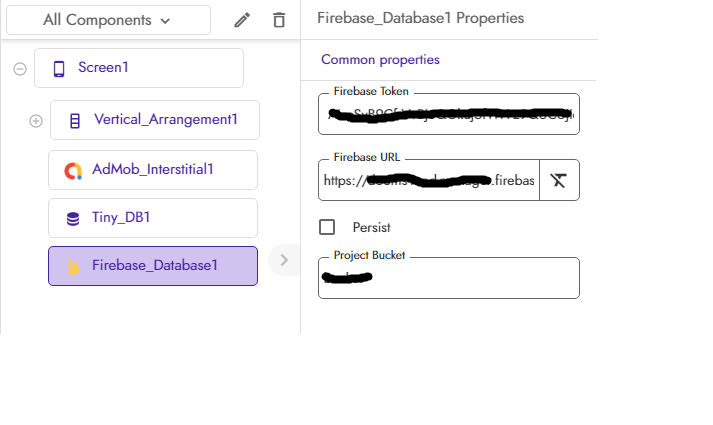Image resolution: width=713 pixels, height=425 pixels.
Task: Click the Tiny_DB1 database icon
Action: tap(73, 218)
